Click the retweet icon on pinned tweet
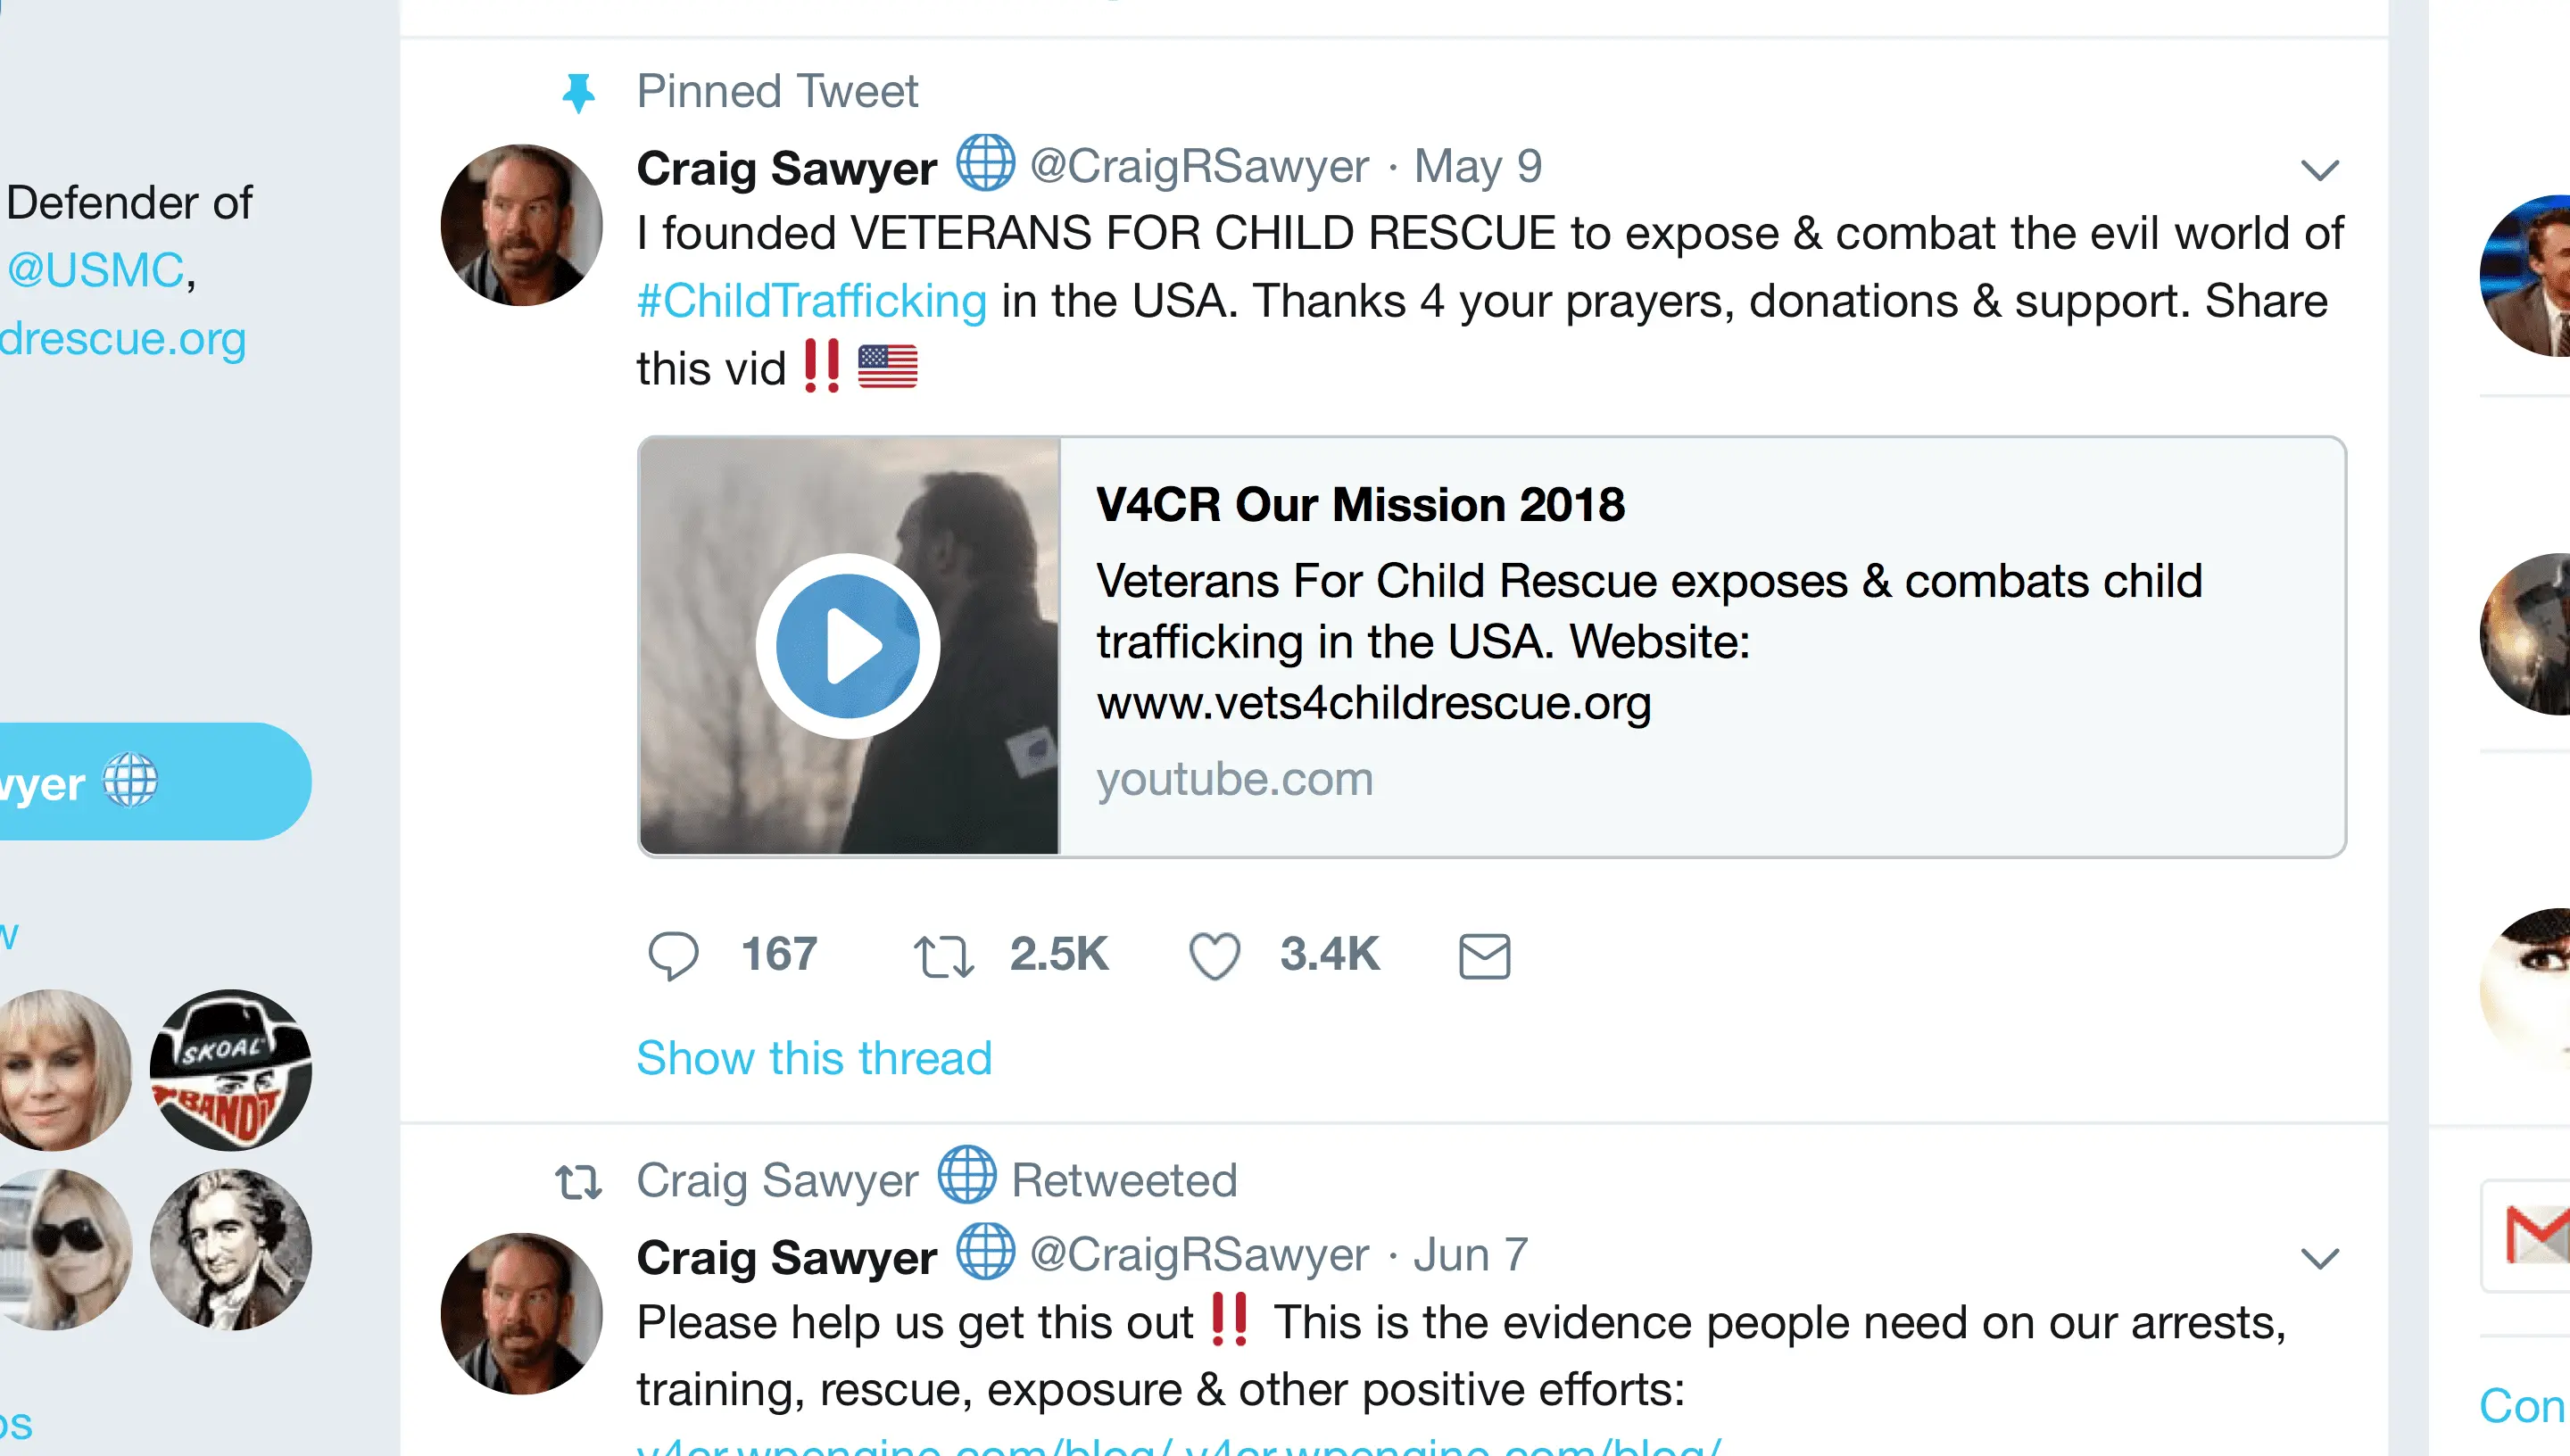2570x1456 pixels. point(942,955)
